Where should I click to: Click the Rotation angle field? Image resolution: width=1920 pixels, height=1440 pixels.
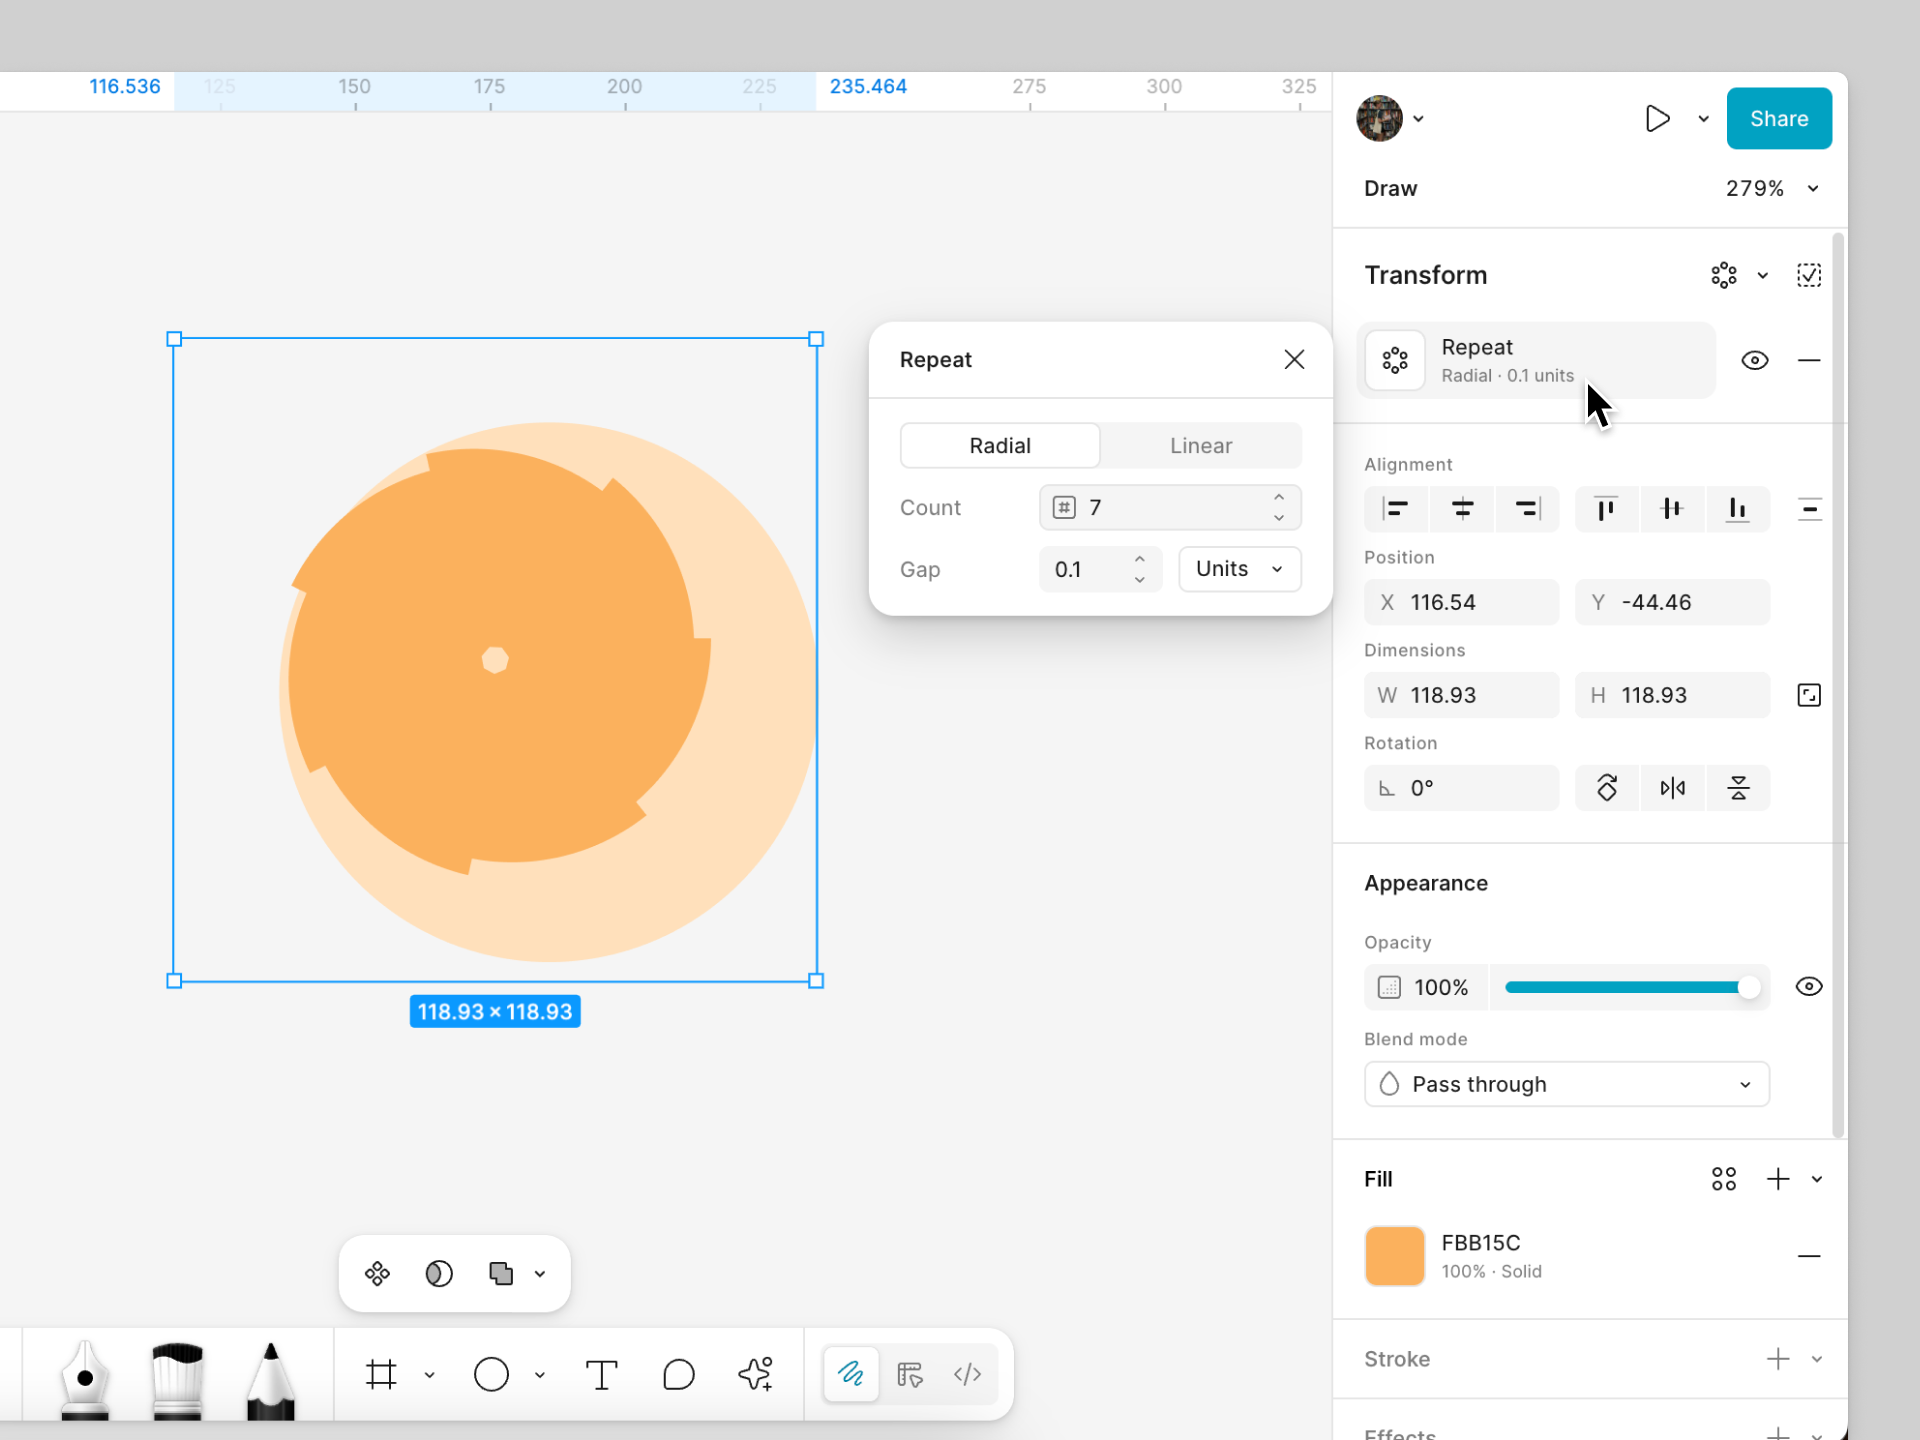[1461, 788]
